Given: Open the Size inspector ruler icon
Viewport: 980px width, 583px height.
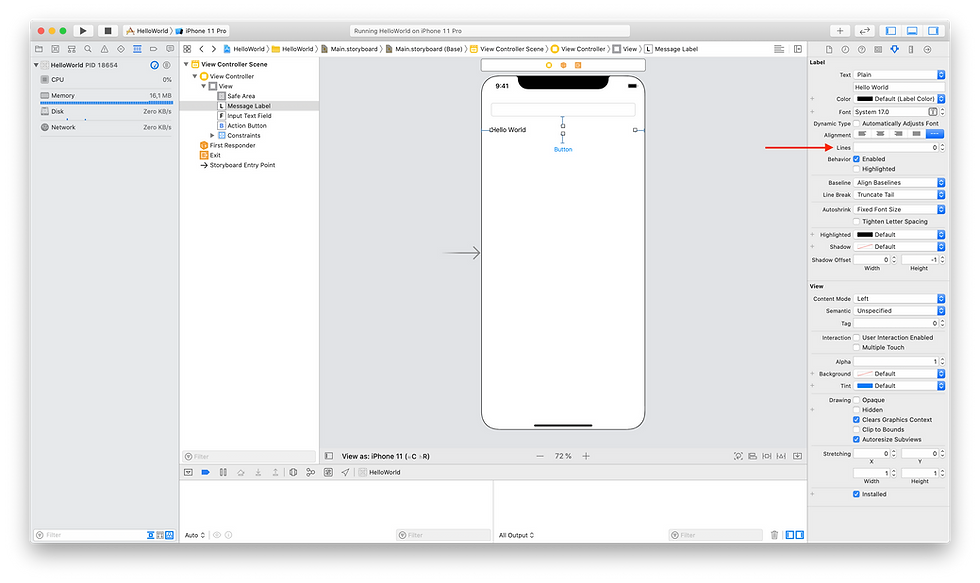Looking at the screenshot, I should pos(911,49).
